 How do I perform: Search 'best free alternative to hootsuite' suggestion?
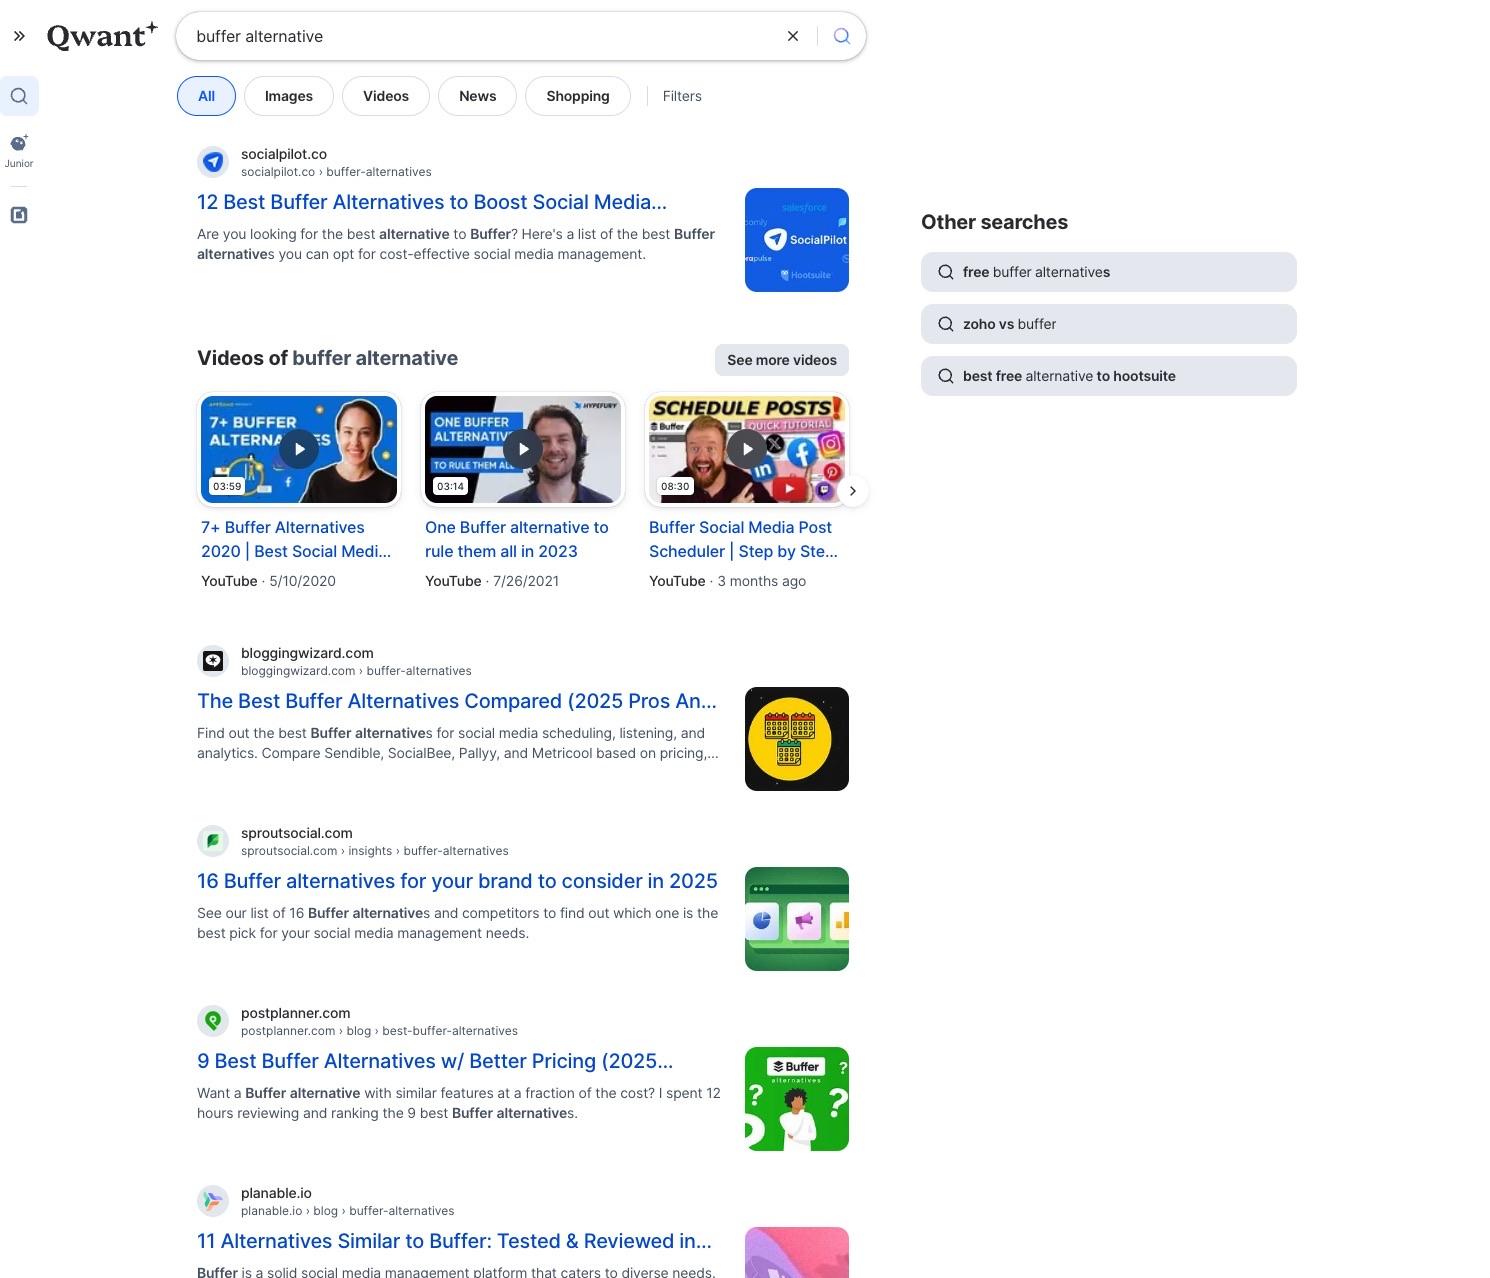(x=1109, y=376)
